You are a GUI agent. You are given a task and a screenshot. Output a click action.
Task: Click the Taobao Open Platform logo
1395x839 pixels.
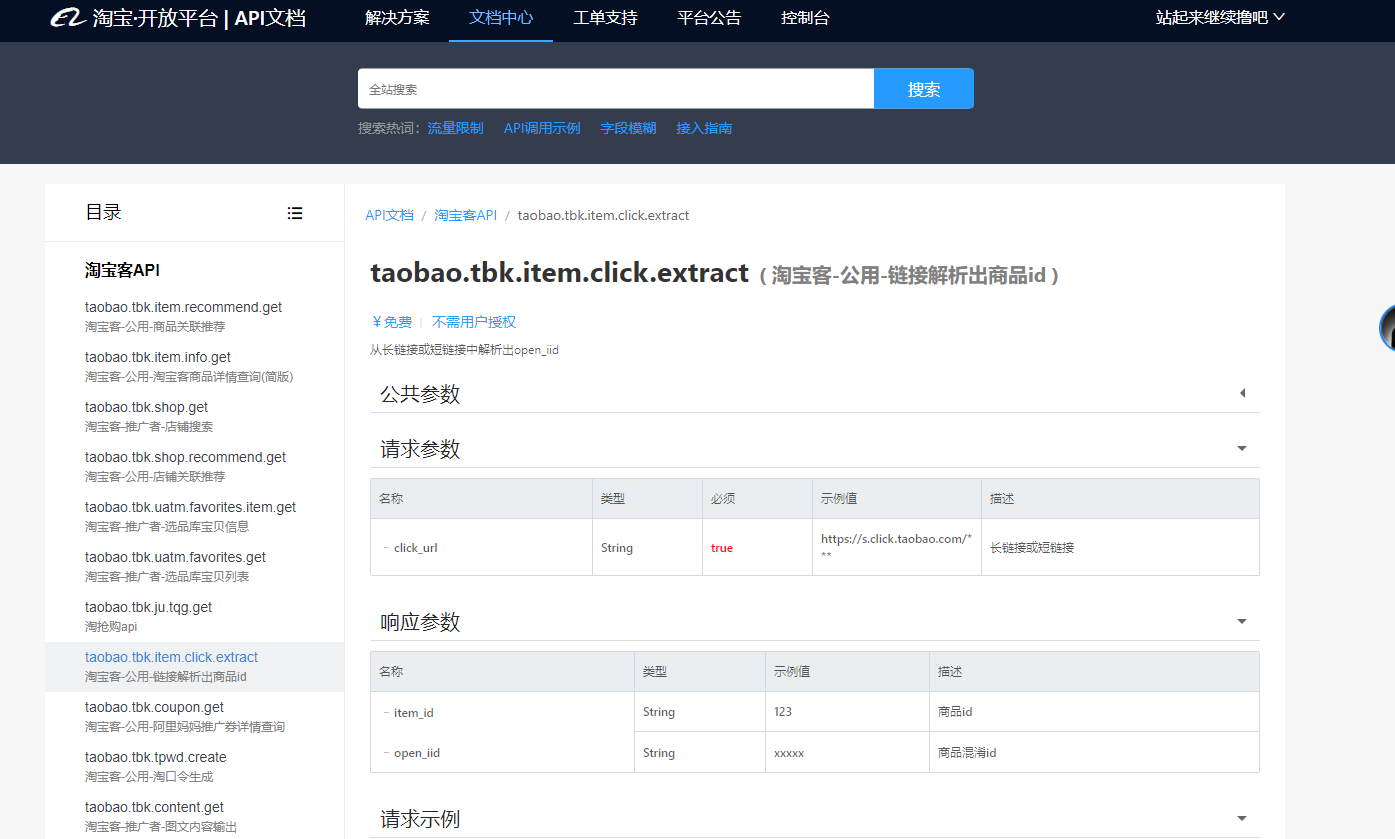pyautogui.click(x=178, y=18)
